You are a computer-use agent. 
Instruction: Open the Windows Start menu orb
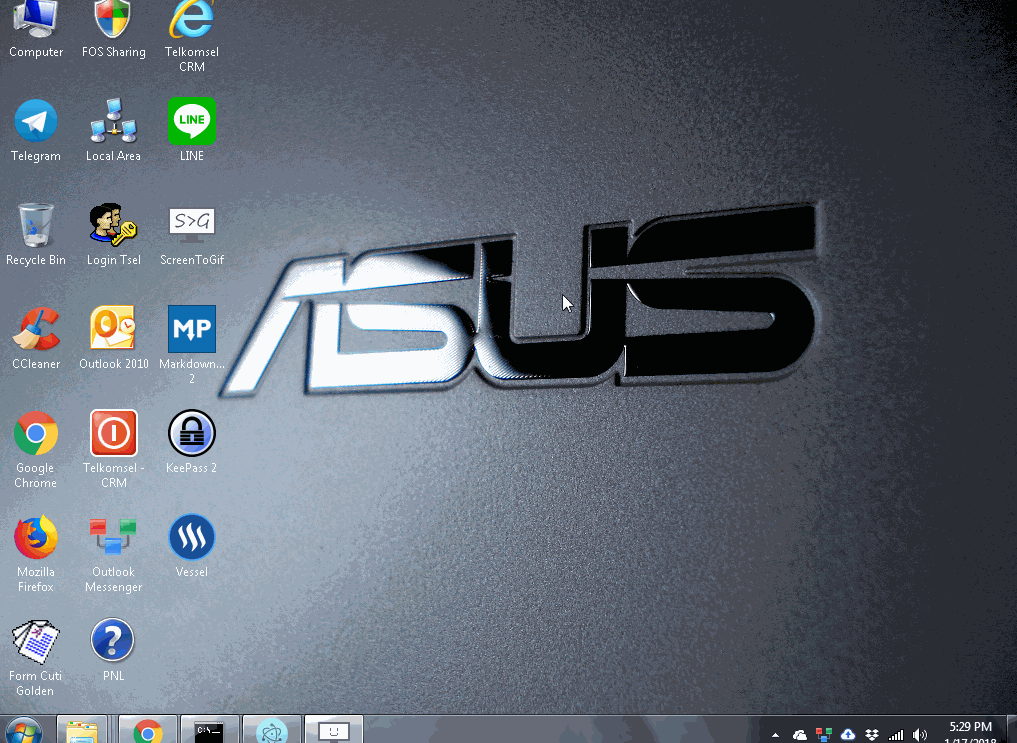pyautogui.click(x=24, y=731)
